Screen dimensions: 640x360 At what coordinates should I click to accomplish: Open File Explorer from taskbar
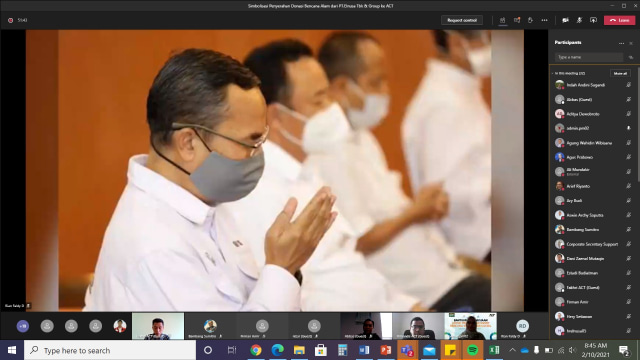(x=299, y=350)
